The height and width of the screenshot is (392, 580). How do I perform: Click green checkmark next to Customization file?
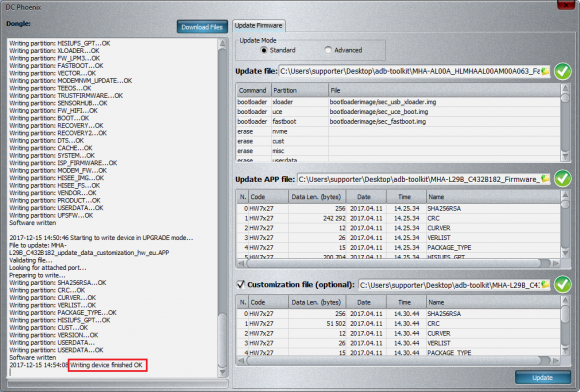click(563, 284)
